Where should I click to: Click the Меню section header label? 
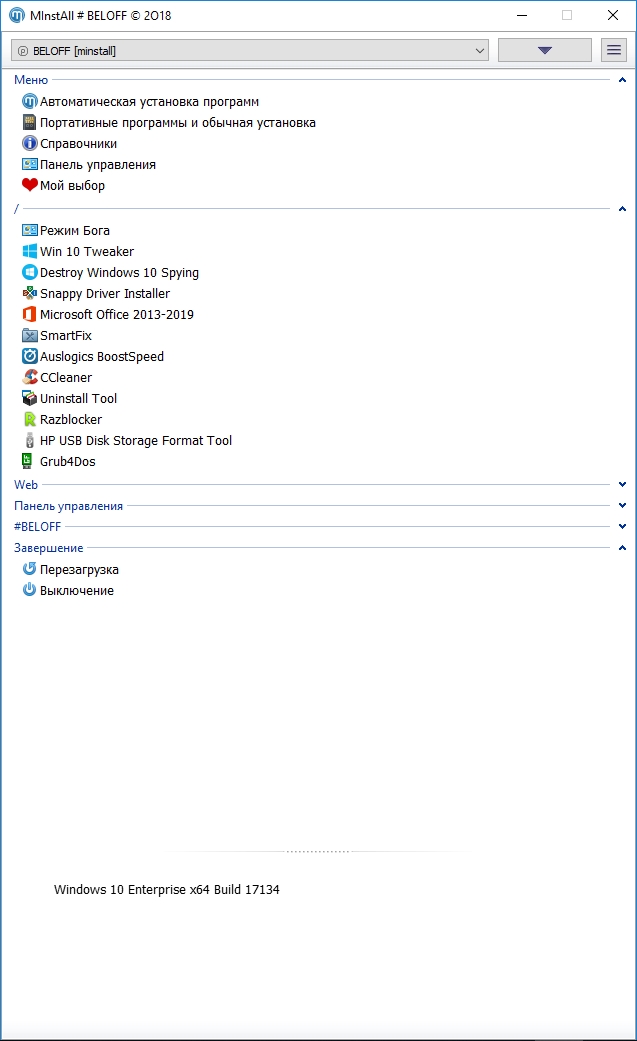[31, 80]
